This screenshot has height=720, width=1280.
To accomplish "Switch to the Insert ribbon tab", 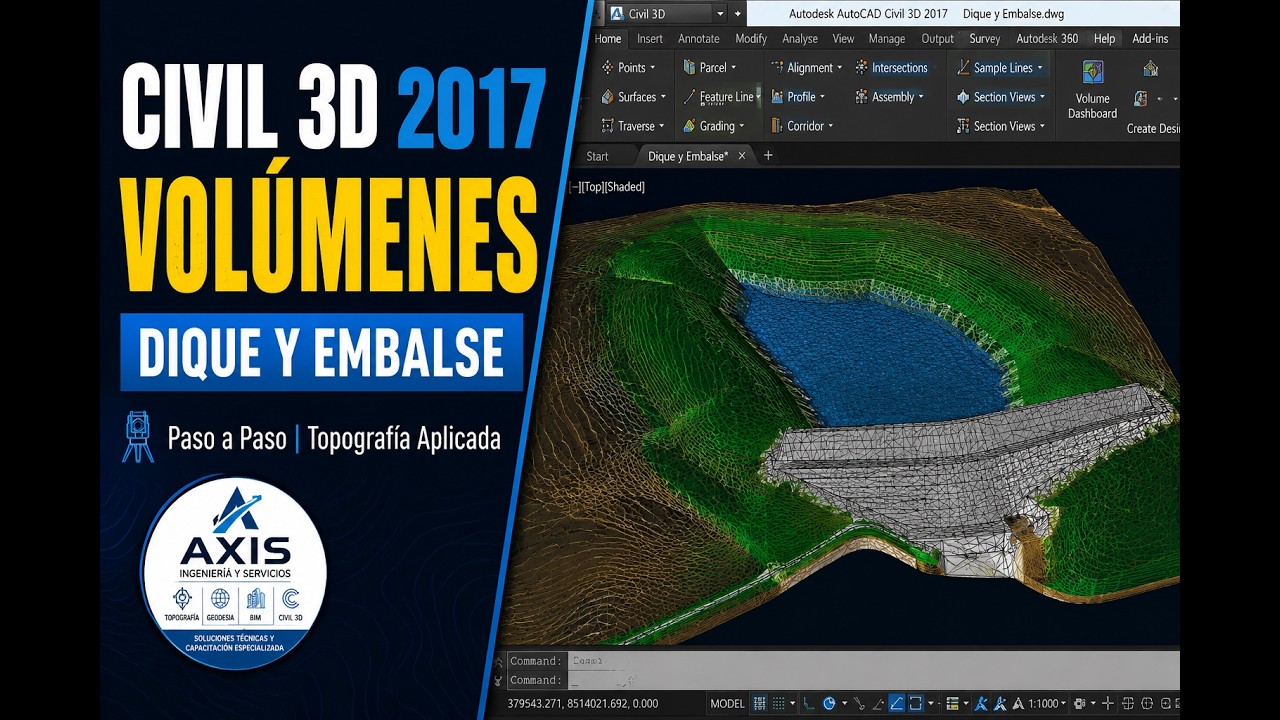I will 650,39.
